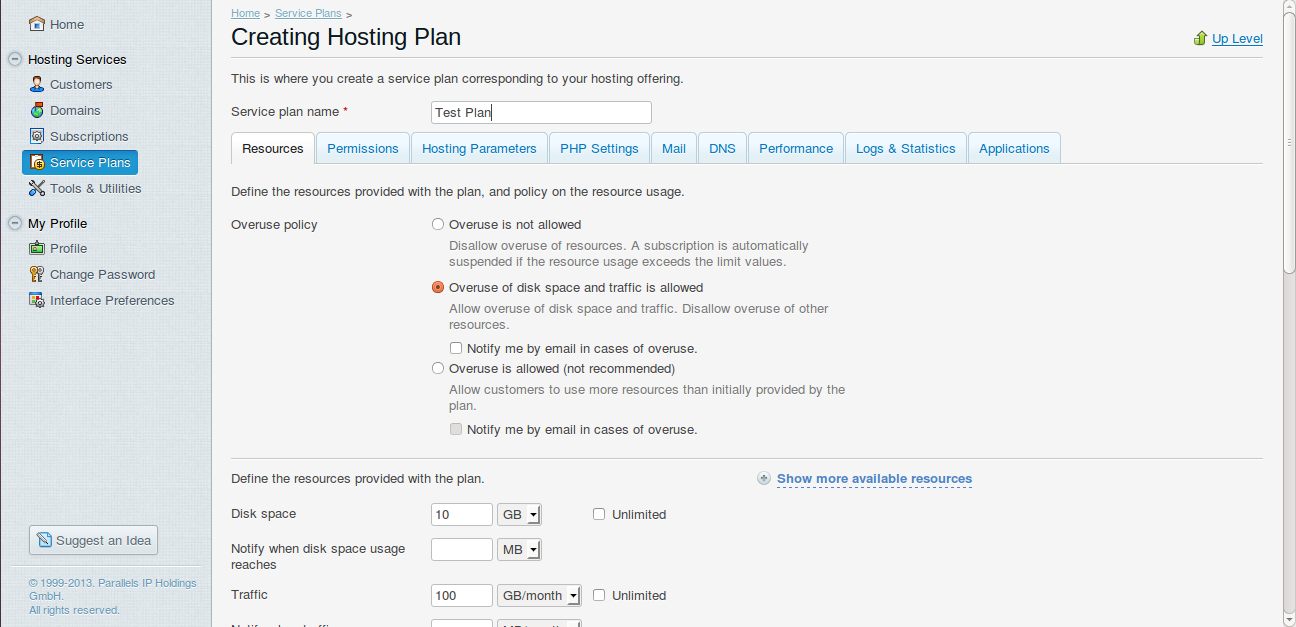Select the 'Overuse is not allowed' radio button
The width and height of the screenshot is (1296, 627).
(x=438, y=225)
